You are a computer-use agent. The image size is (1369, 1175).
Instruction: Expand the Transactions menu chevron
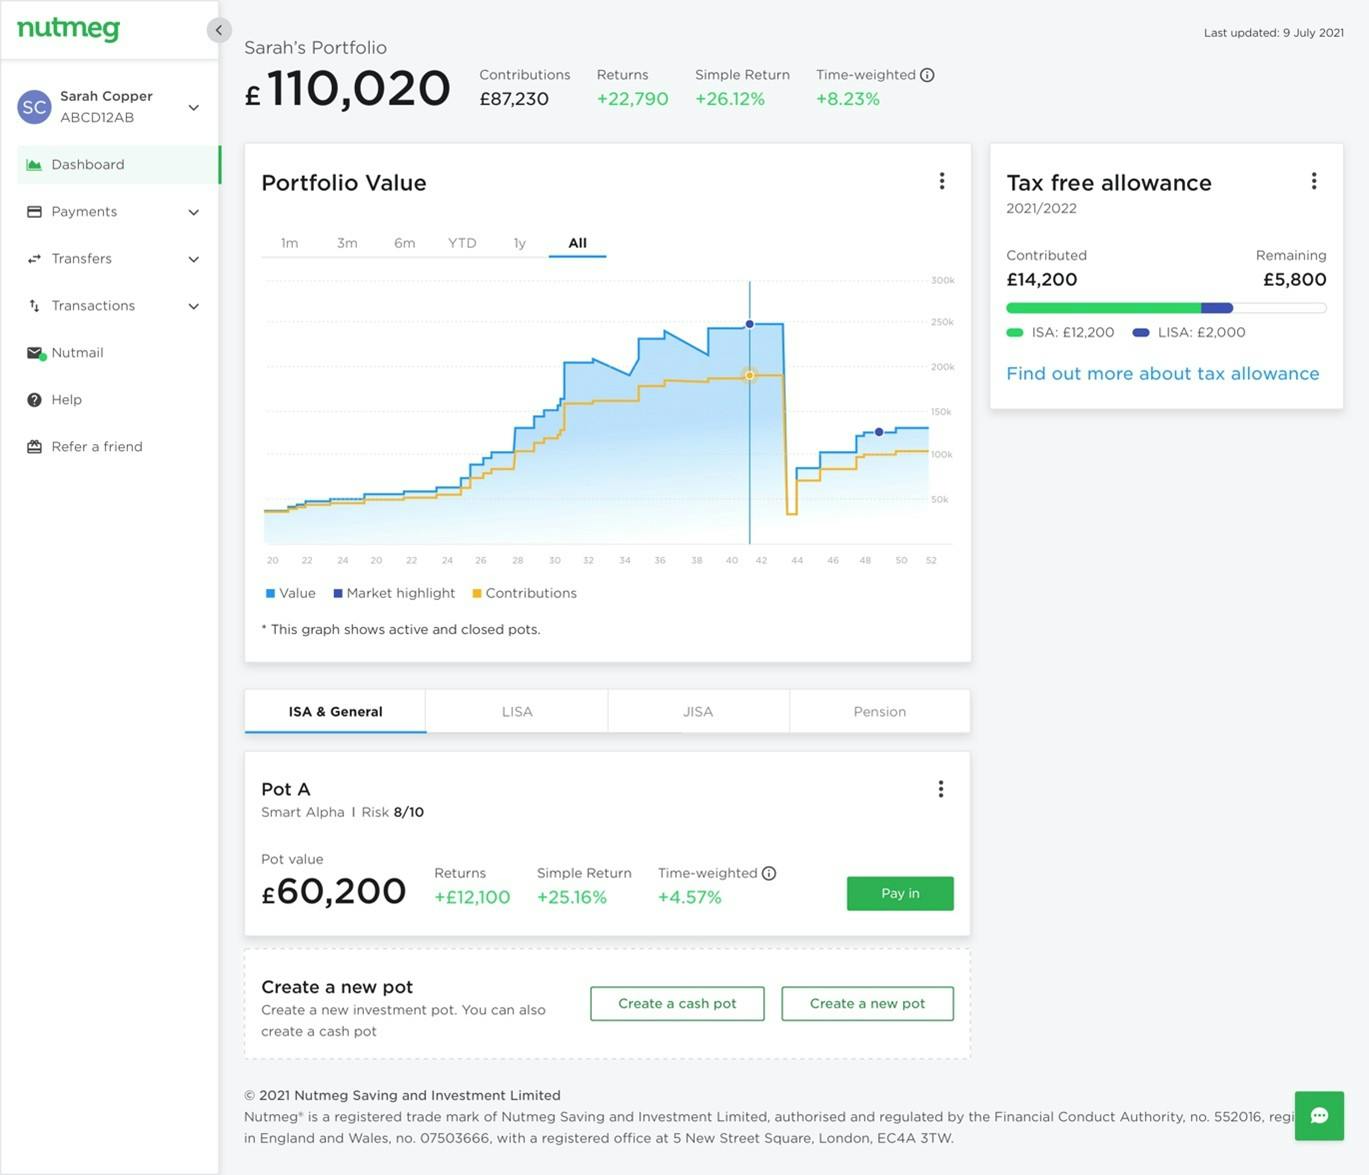coord(194,306)
